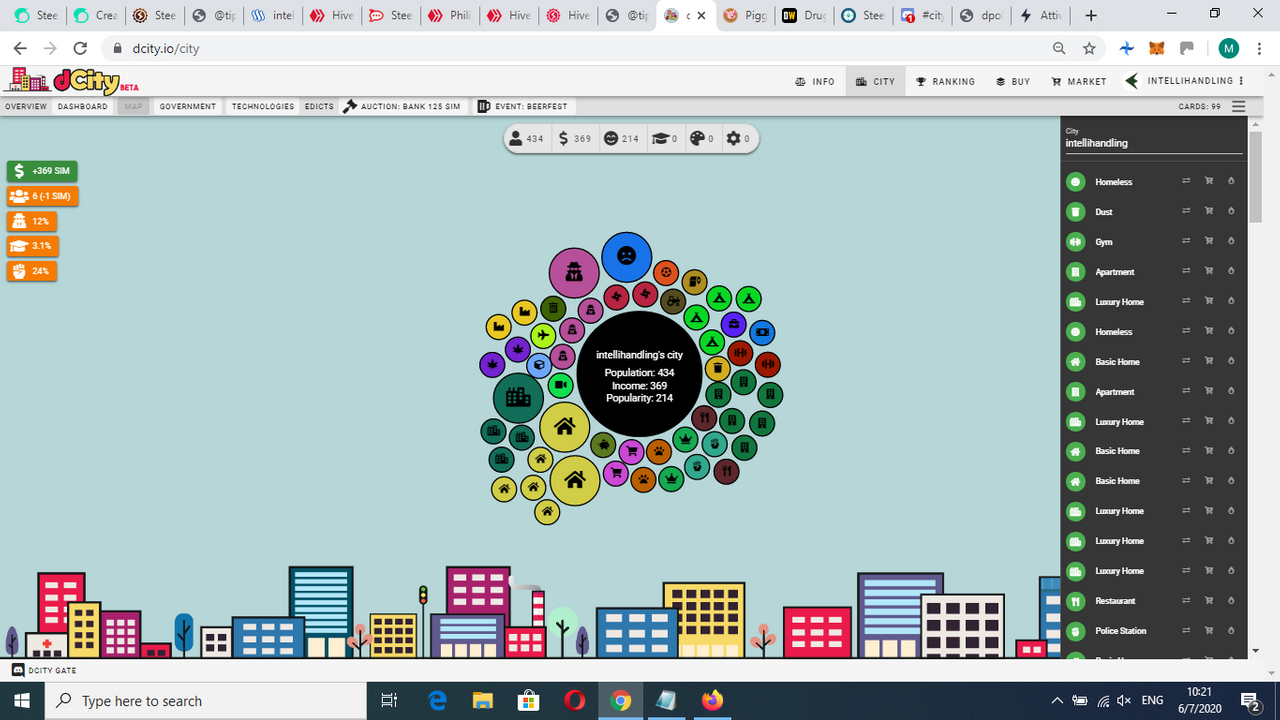Click the income 369 dollar stat
This screenshot has height=720, width=1280.
(x=574, y=139)
